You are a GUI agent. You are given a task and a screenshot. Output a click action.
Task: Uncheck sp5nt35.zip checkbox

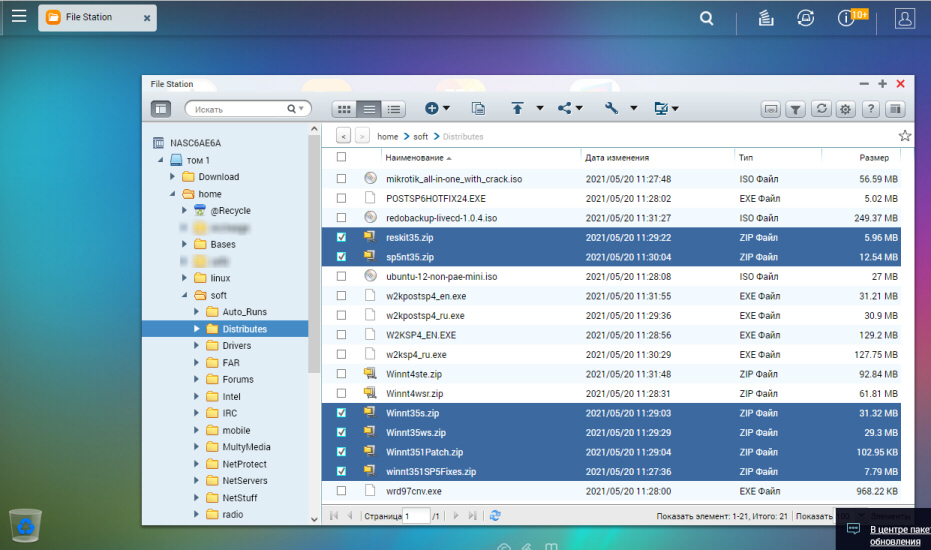pos(341,257)
